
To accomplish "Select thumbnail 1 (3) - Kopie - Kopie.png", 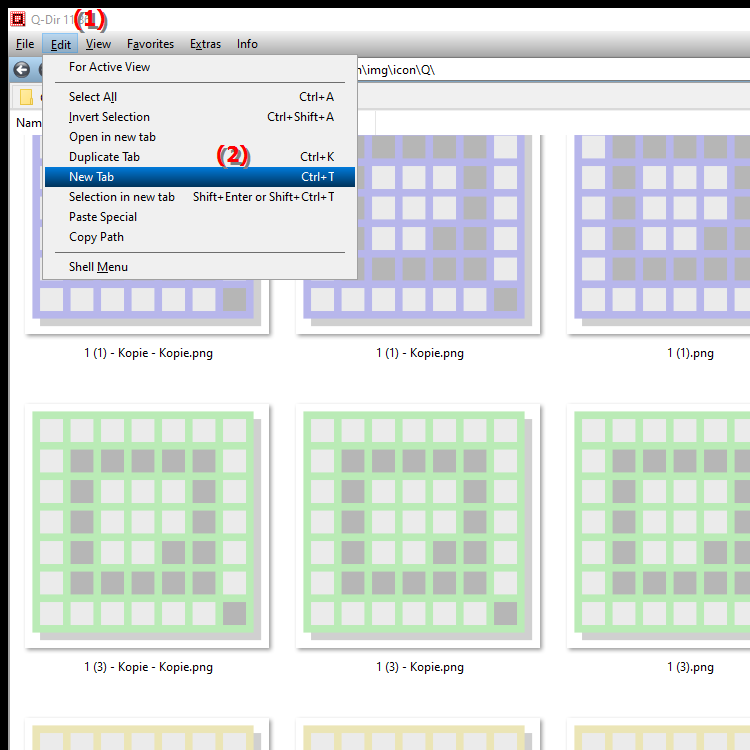I will 147,526.
